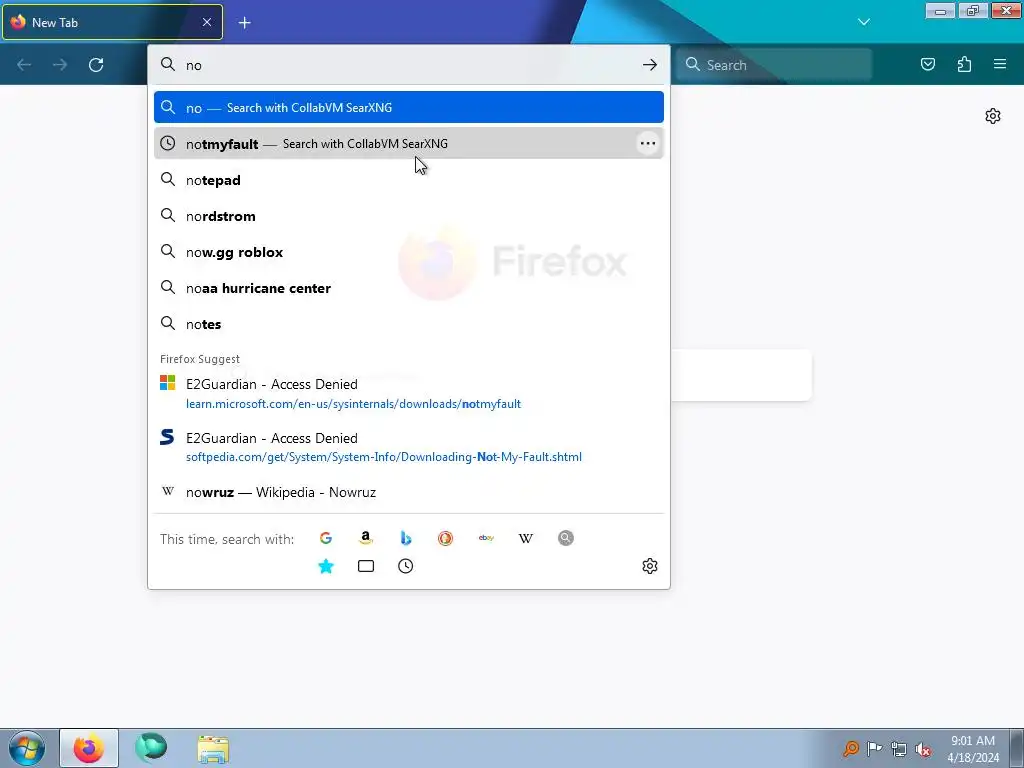Open the clock showing 9:01 AM

click(972, 749)
